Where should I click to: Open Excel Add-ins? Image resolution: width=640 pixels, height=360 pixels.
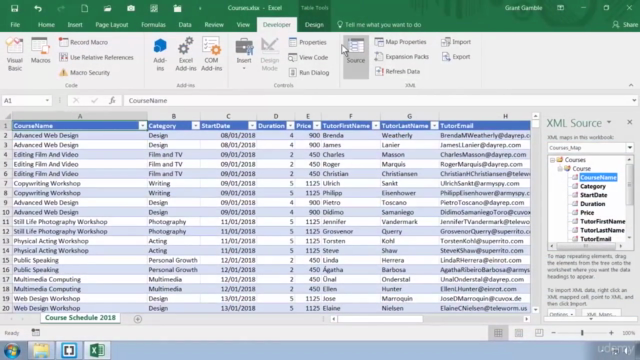click(x=186, y=54)
